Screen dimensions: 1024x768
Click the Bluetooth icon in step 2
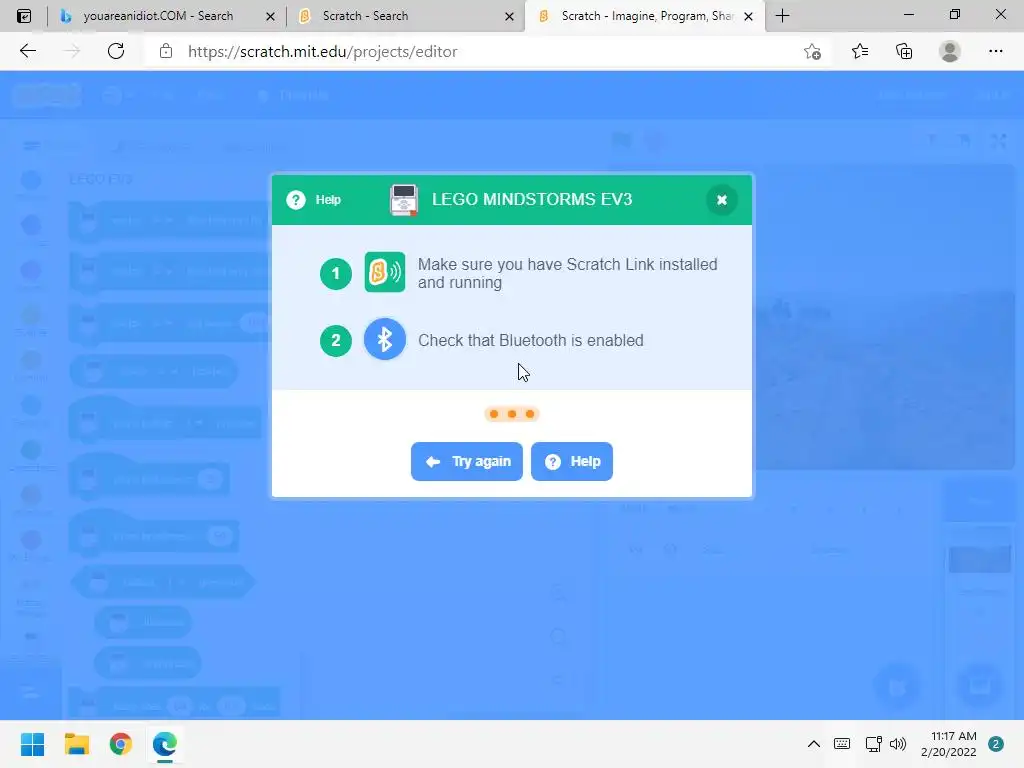pos(385,340)
